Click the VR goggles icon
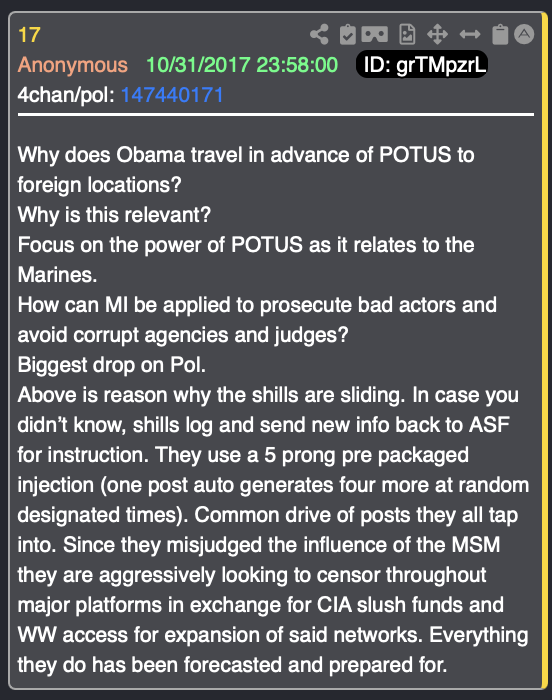This screenshot has height=700, width=552. [374, 34]
